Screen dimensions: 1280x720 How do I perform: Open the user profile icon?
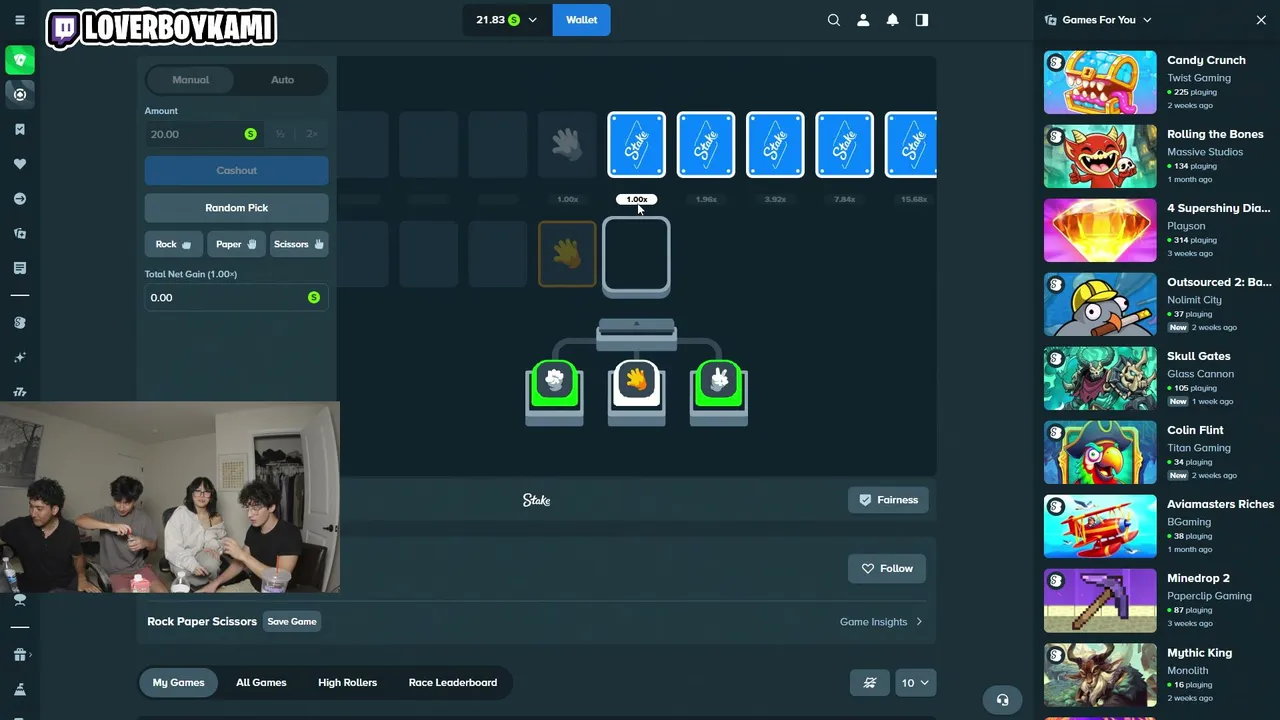click(863, 20)
